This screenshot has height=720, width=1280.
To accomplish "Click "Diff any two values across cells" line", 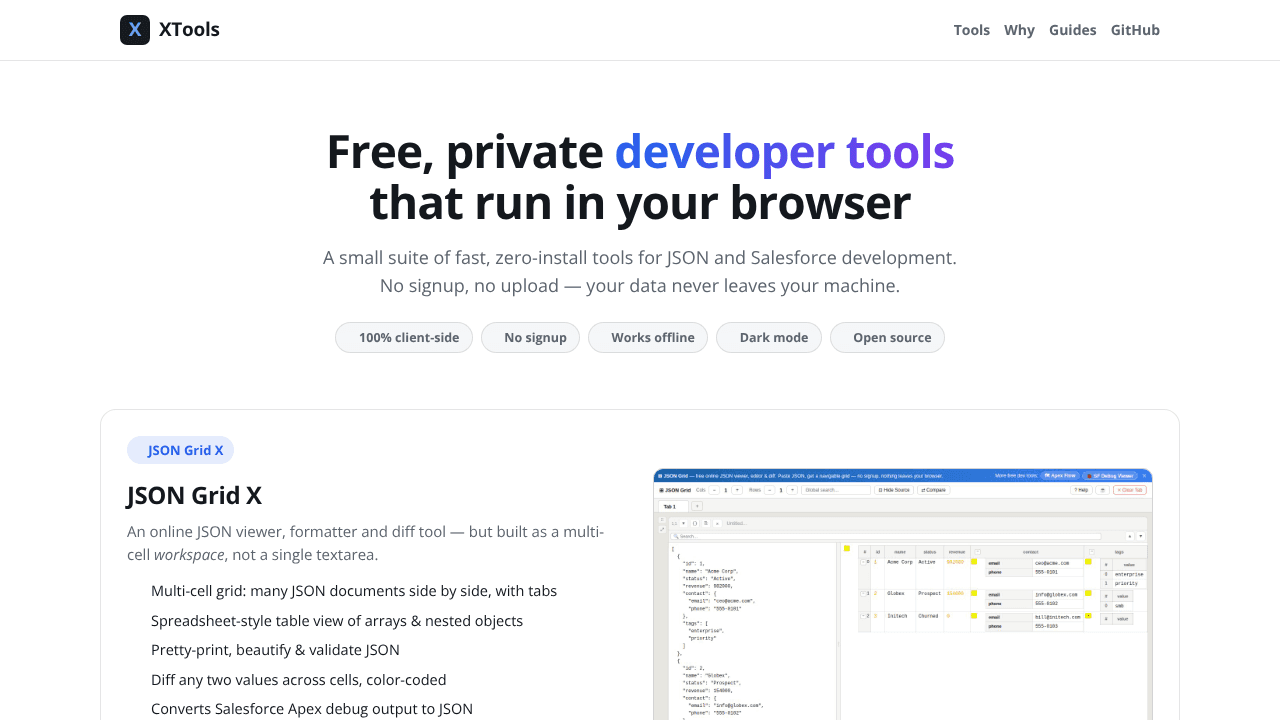I will pos(299,680).
